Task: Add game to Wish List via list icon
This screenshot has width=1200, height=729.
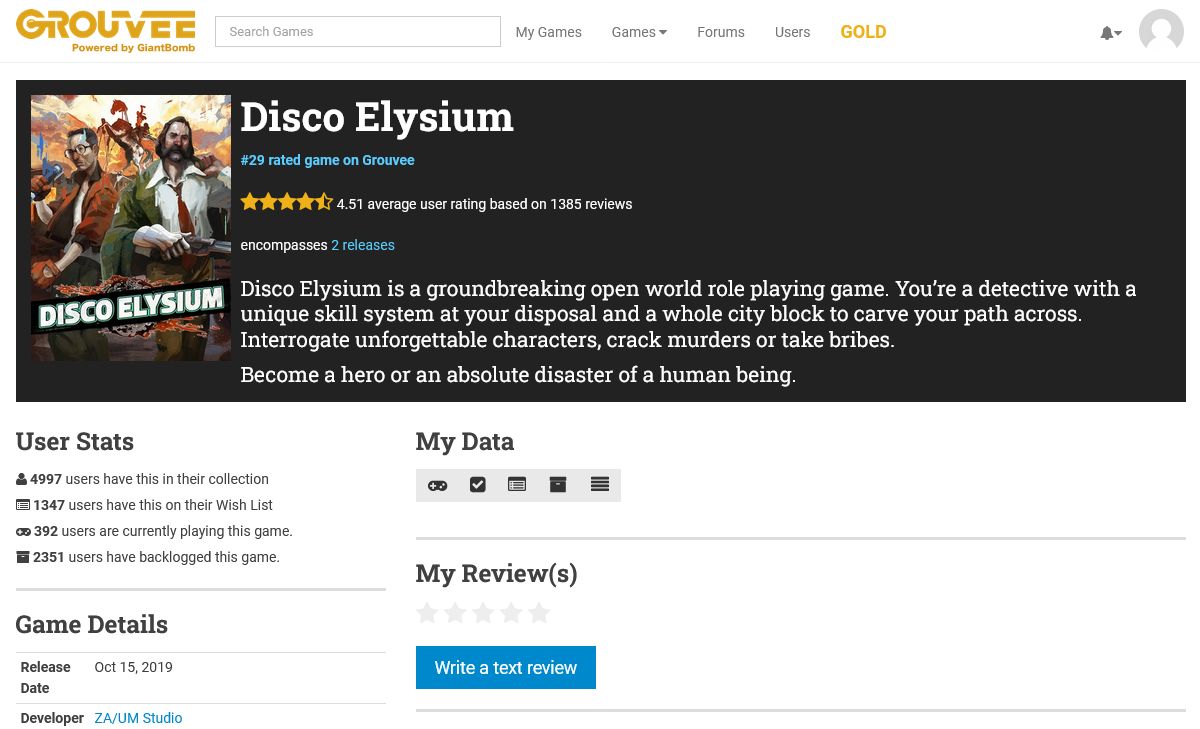Action: [x=517, y=485]
